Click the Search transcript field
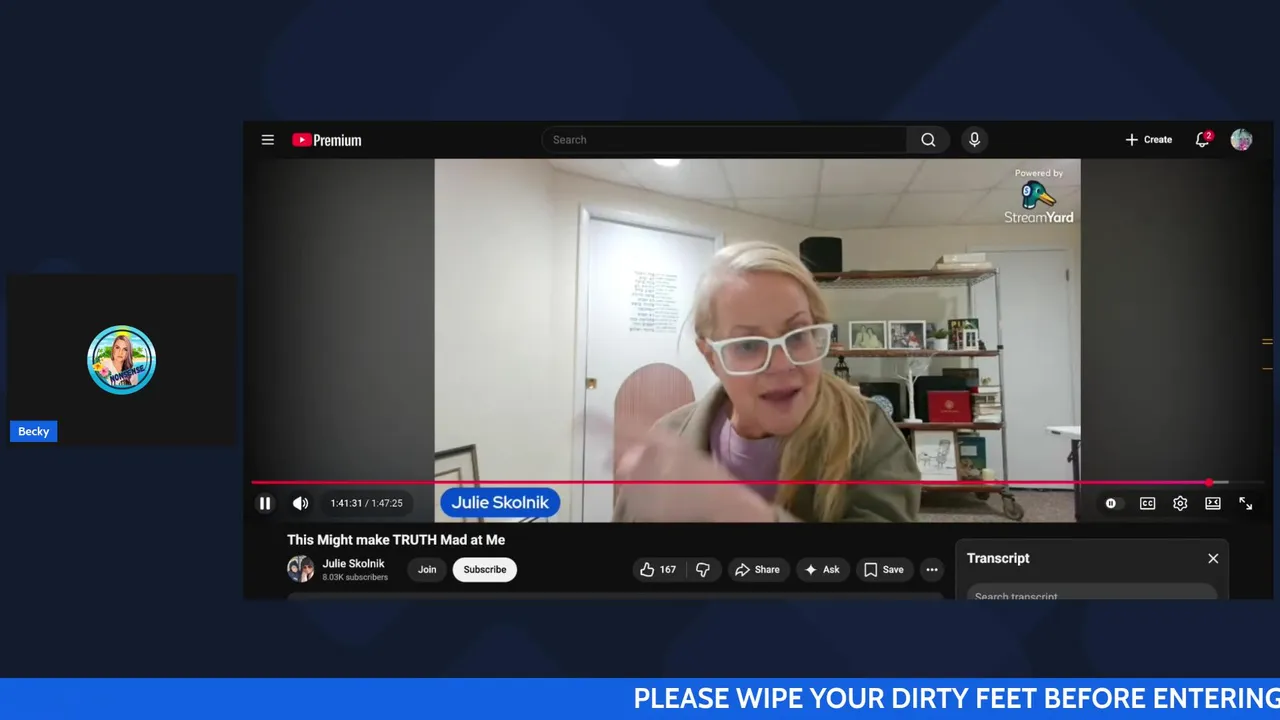 (1091, 594)
